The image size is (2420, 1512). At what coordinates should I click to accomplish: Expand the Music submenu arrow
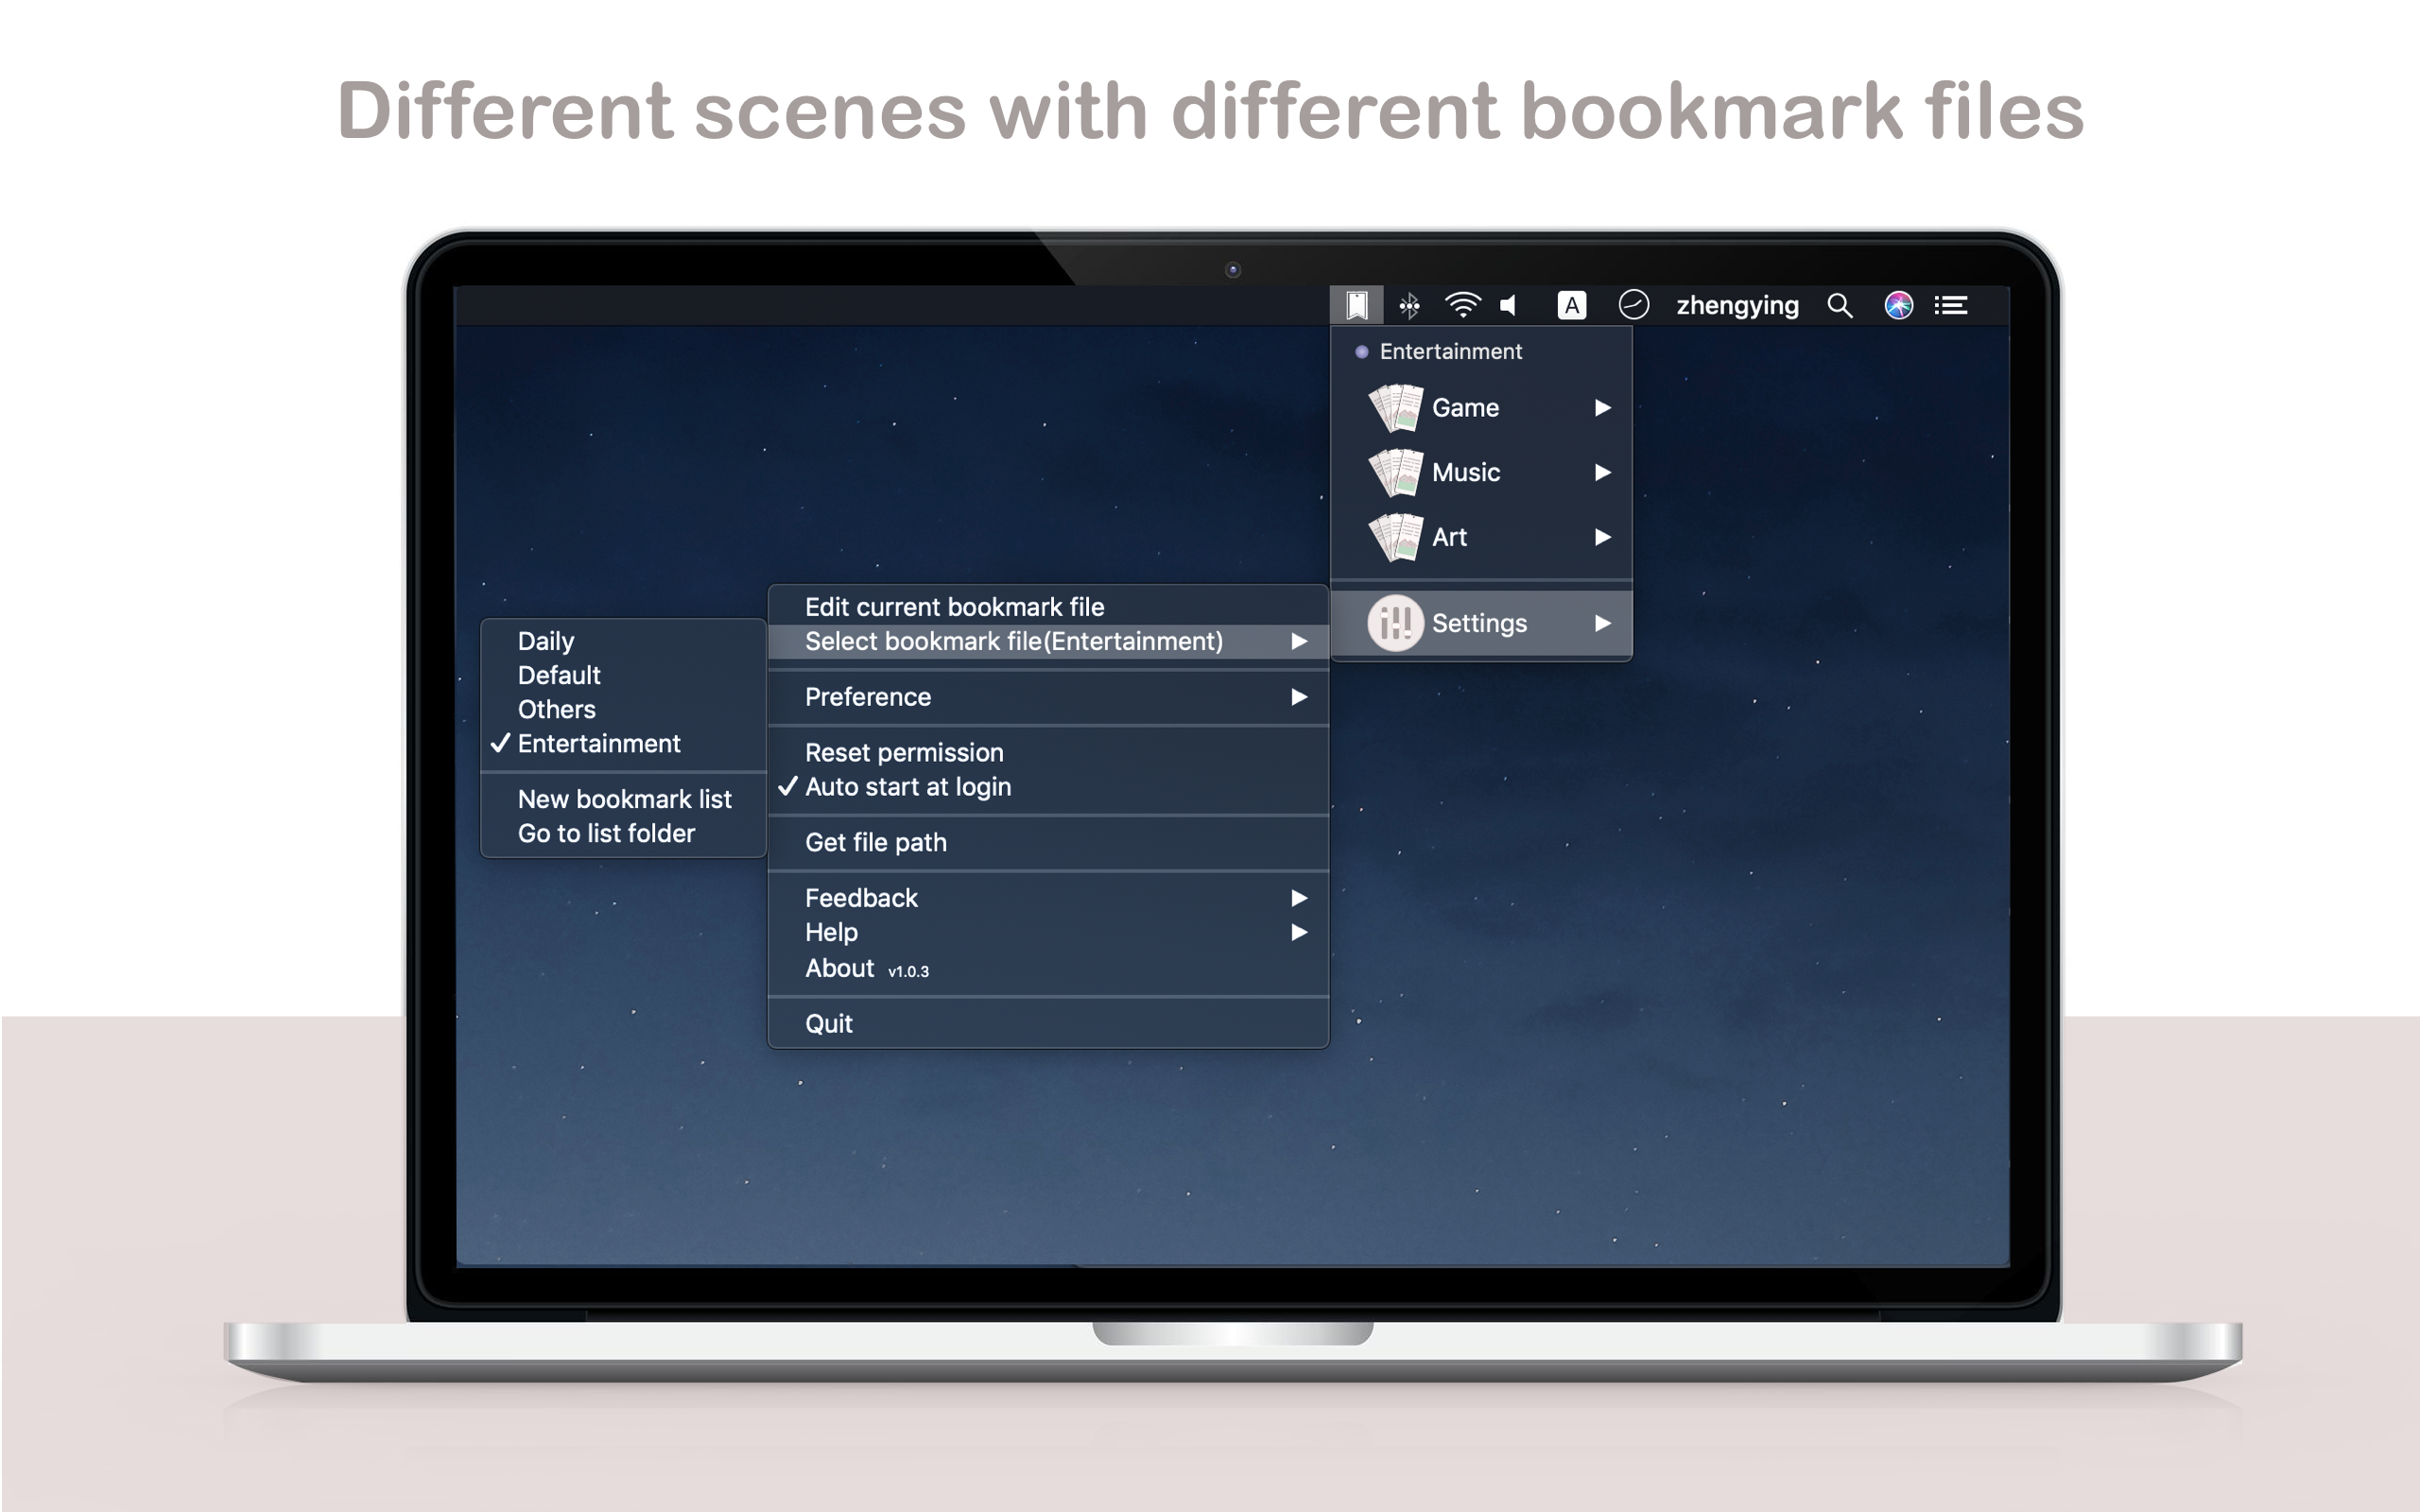click(x=1602, y=472)
